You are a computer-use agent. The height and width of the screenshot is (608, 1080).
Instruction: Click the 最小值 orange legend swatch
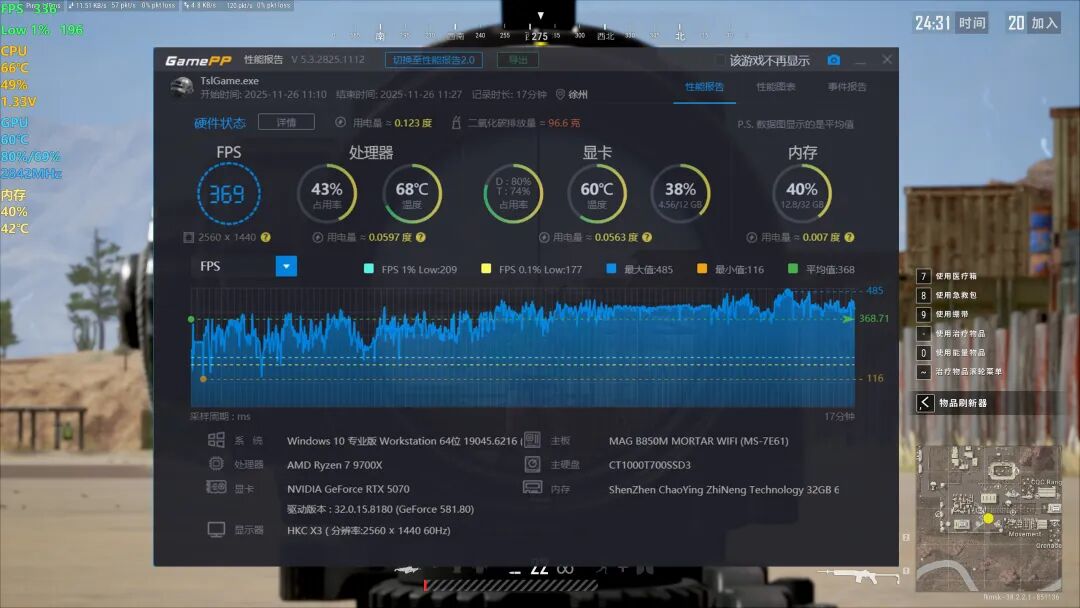pos(702,269)
